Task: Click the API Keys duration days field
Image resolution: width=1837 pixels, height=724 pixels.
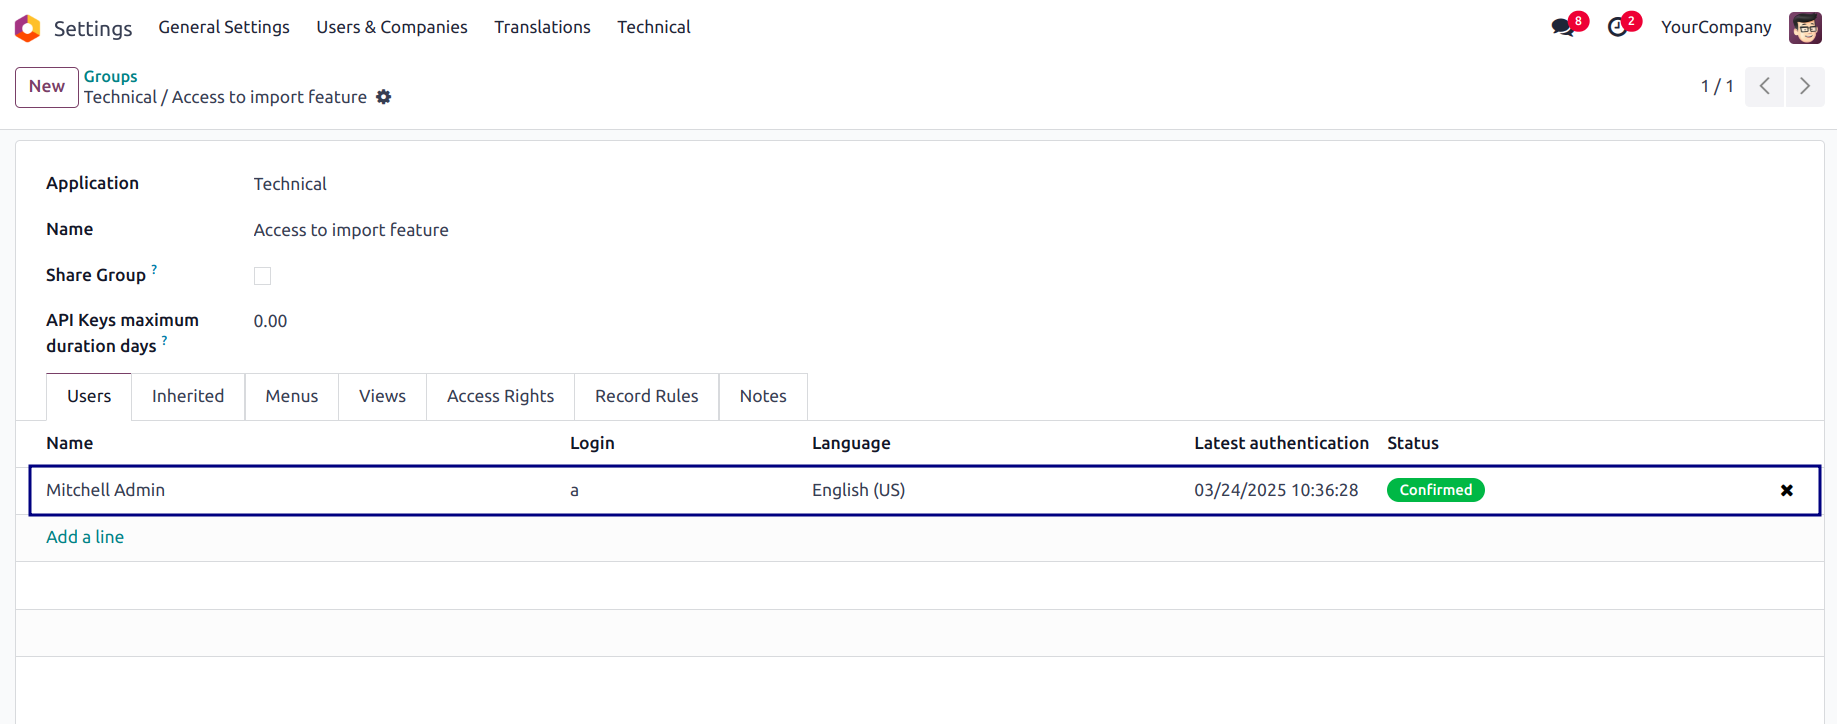Action: 270,321
